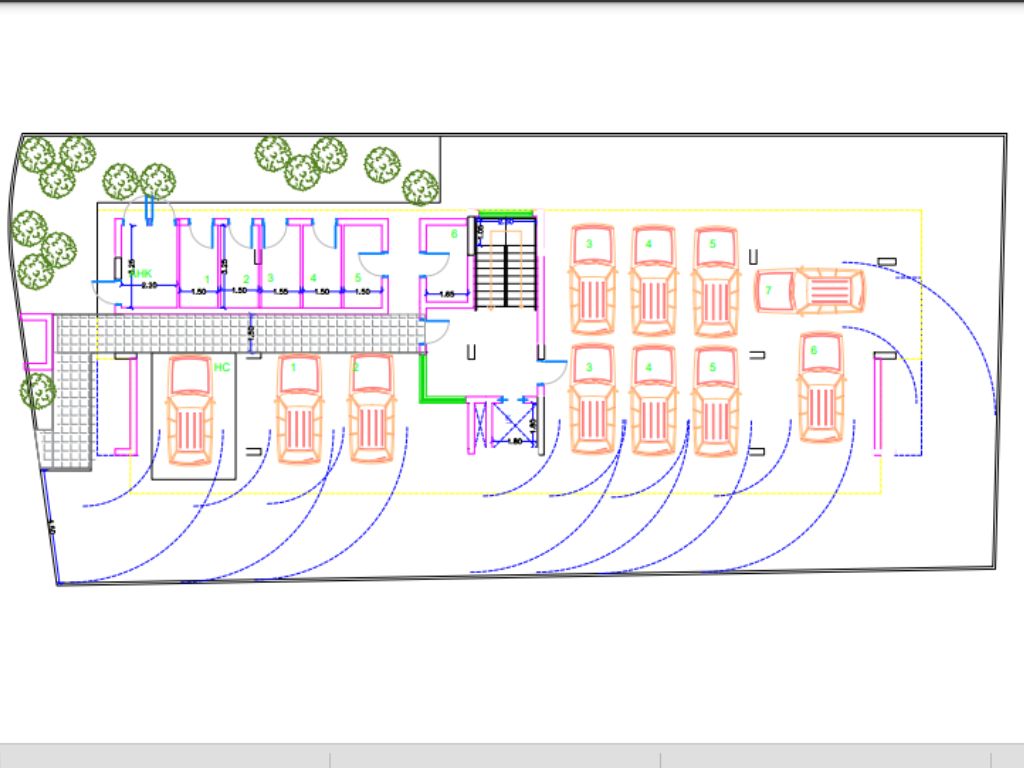Click the first segment of the bottom status bar
Viewport: 1024px width, 768px height.
[165, 757]
